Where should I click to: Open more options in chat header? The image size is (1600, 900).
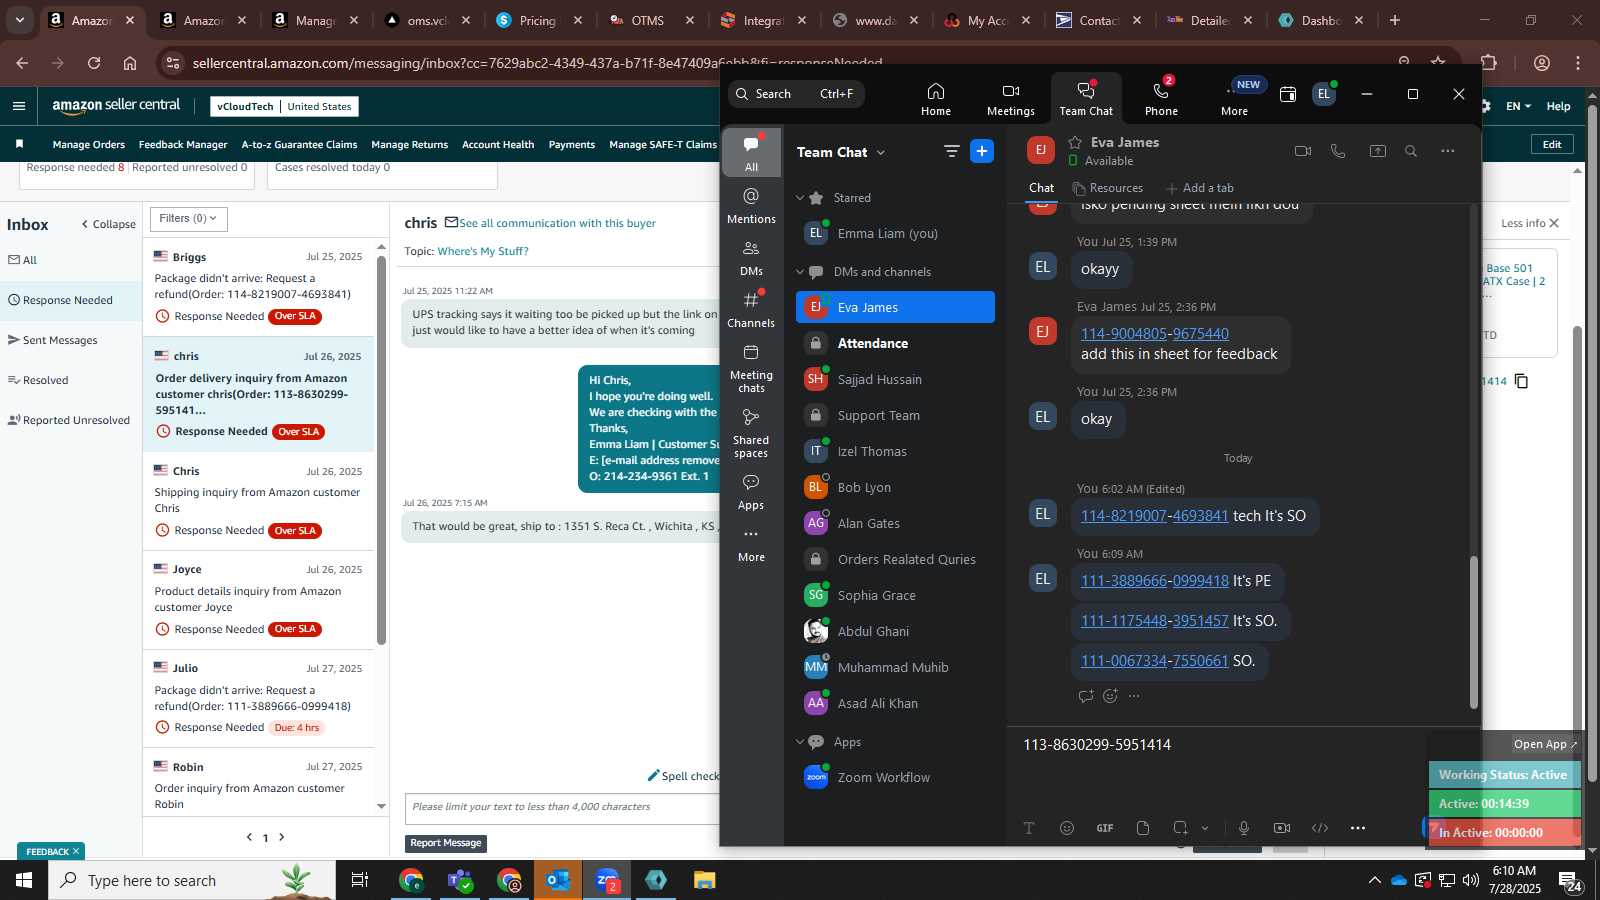pos(1447,151)
